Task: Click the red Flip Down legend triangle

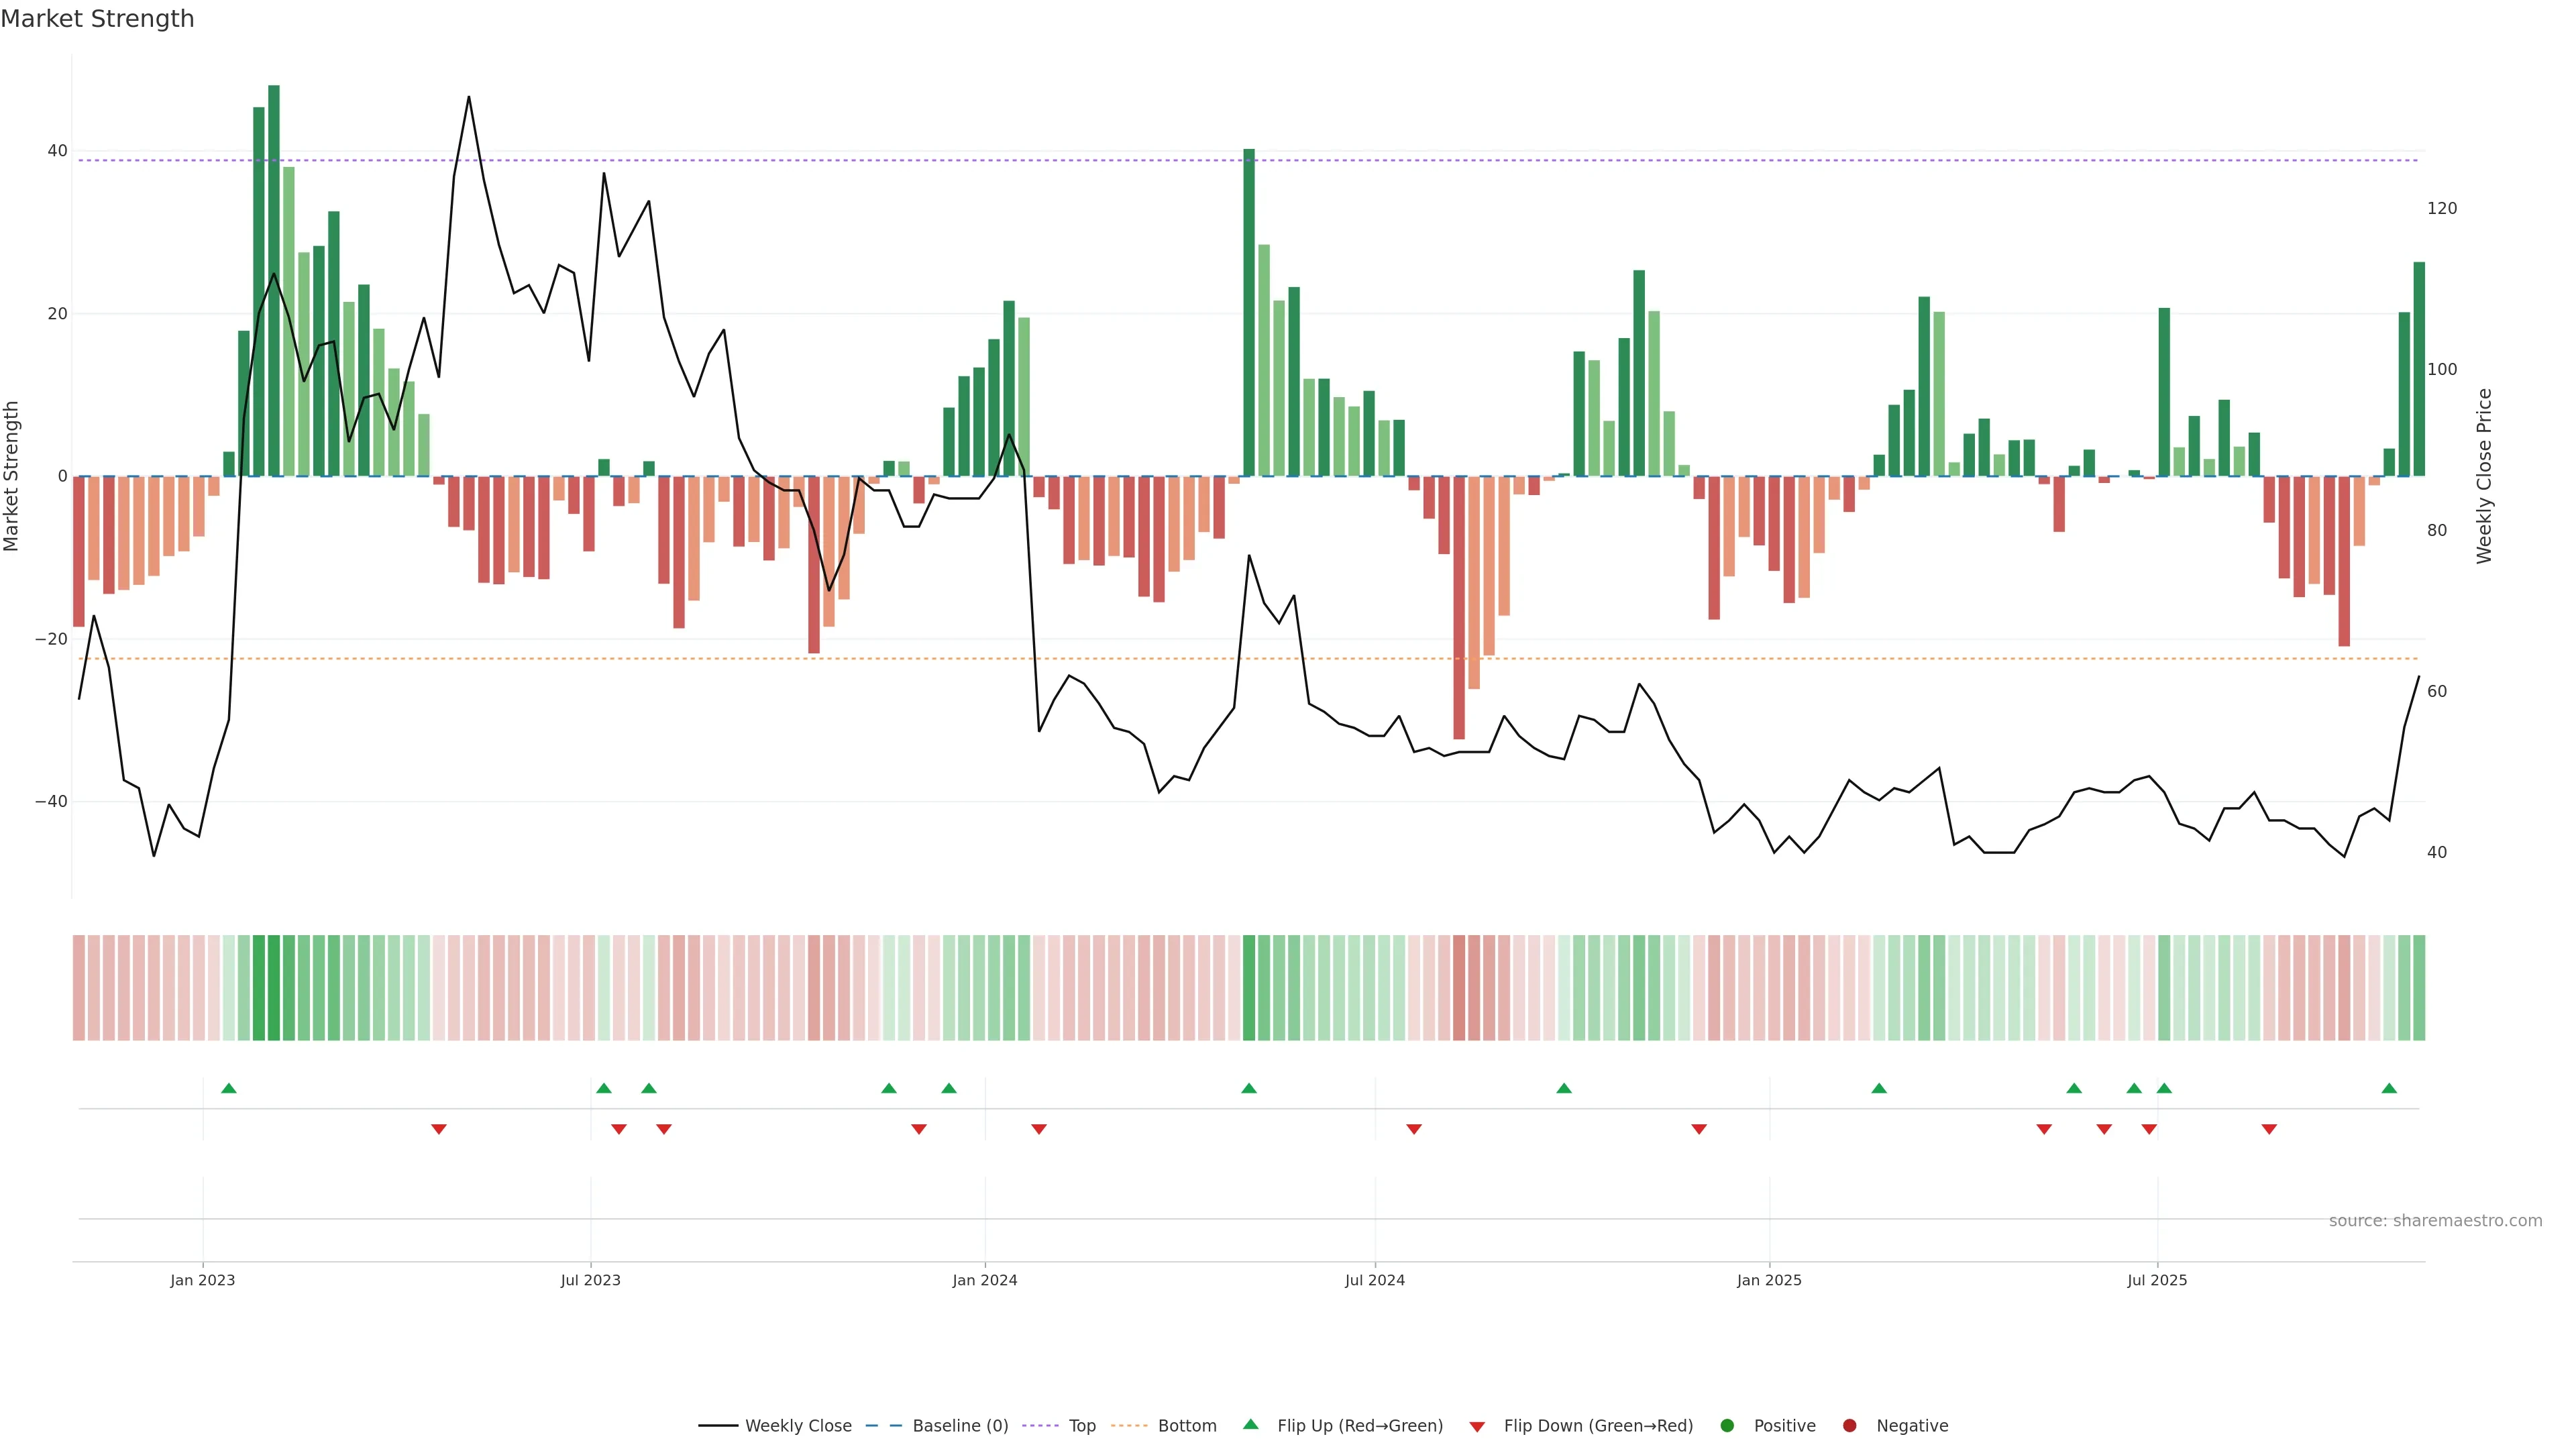Action: [x=1477, y=1426]
